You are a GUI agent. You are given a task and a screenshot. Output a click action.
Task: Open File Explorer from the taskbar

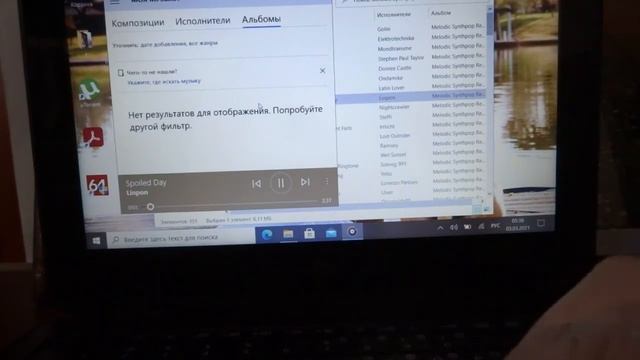pos(288,233)
